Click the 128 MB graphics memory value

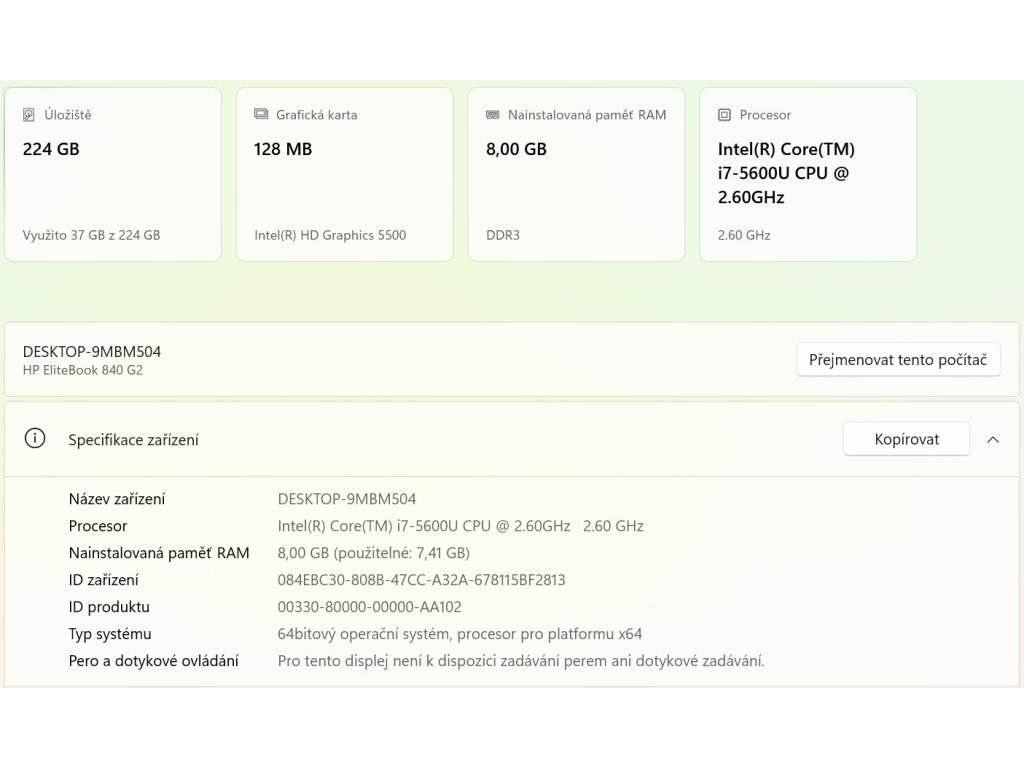pyautogui.click(x=283, y=149)
